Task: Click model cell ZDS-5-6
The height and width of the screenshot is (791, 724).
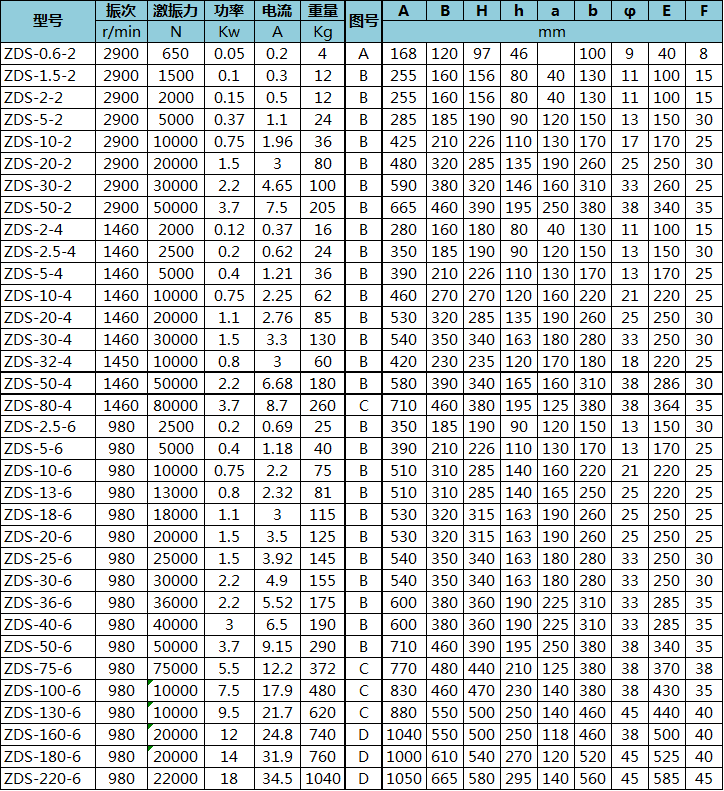Action: tap(48, 449)
